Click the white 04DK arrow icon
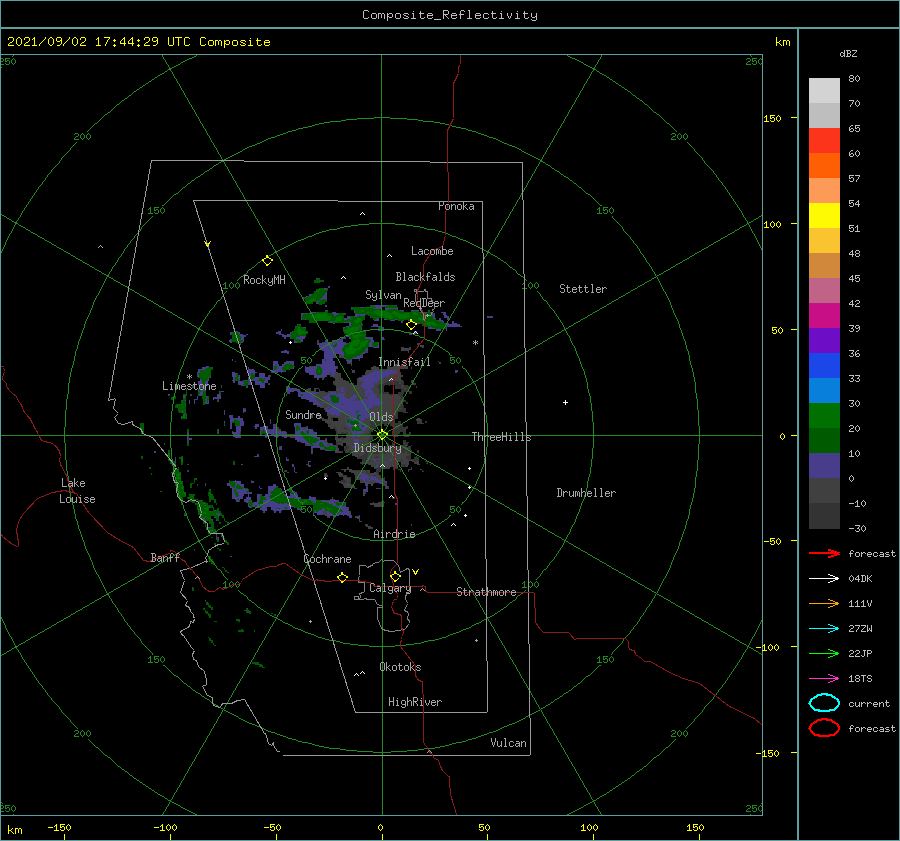 click(x=824, y=579)
